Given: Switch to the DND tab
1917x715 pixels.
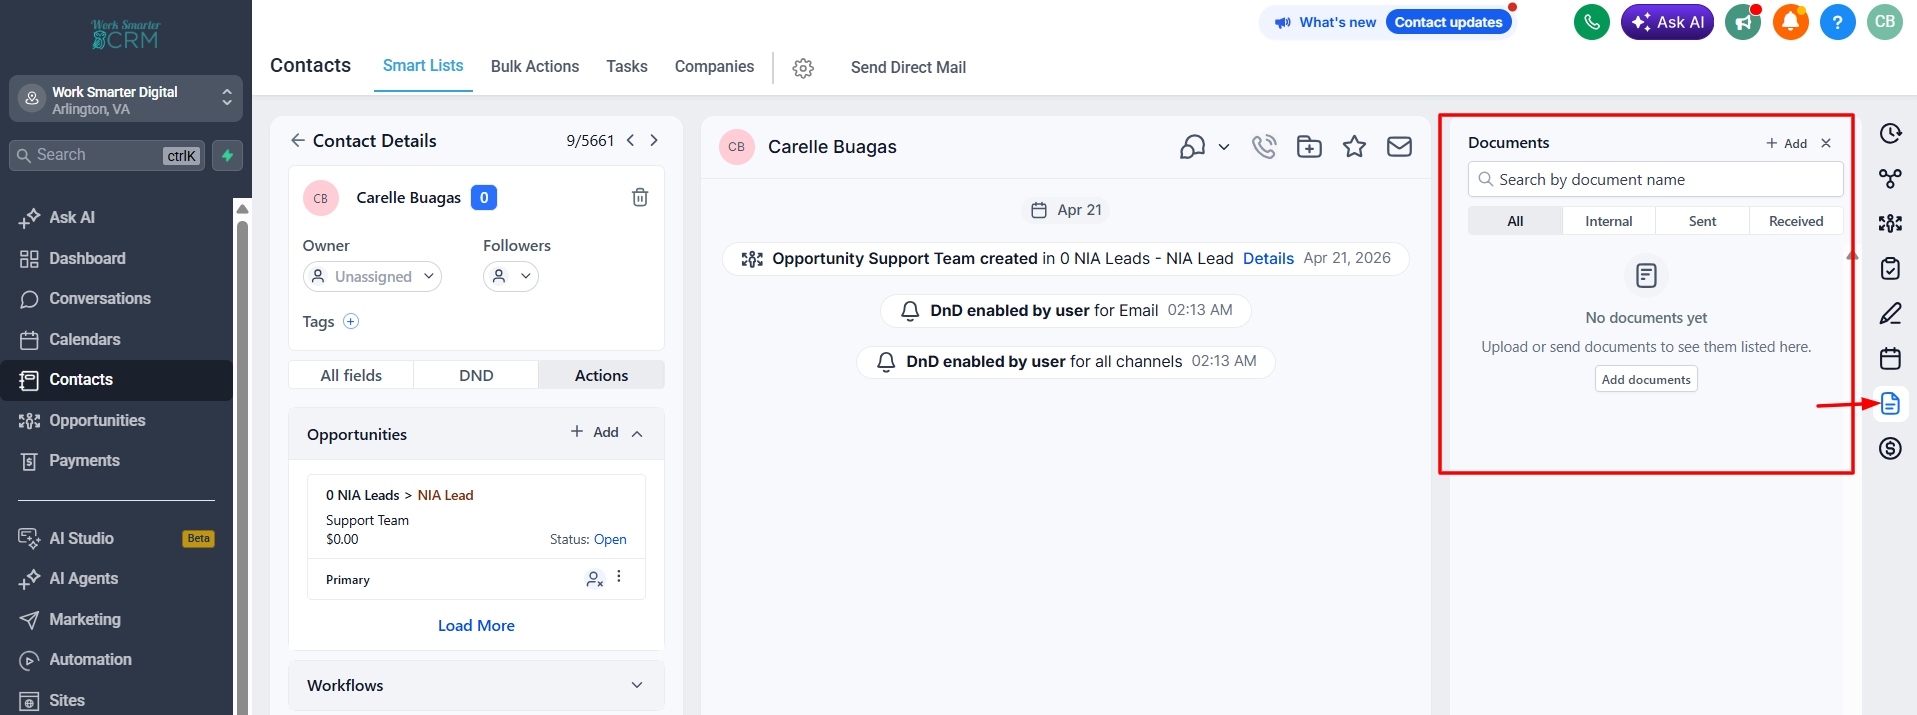Looking at the screenshot, I should [476, 375].
